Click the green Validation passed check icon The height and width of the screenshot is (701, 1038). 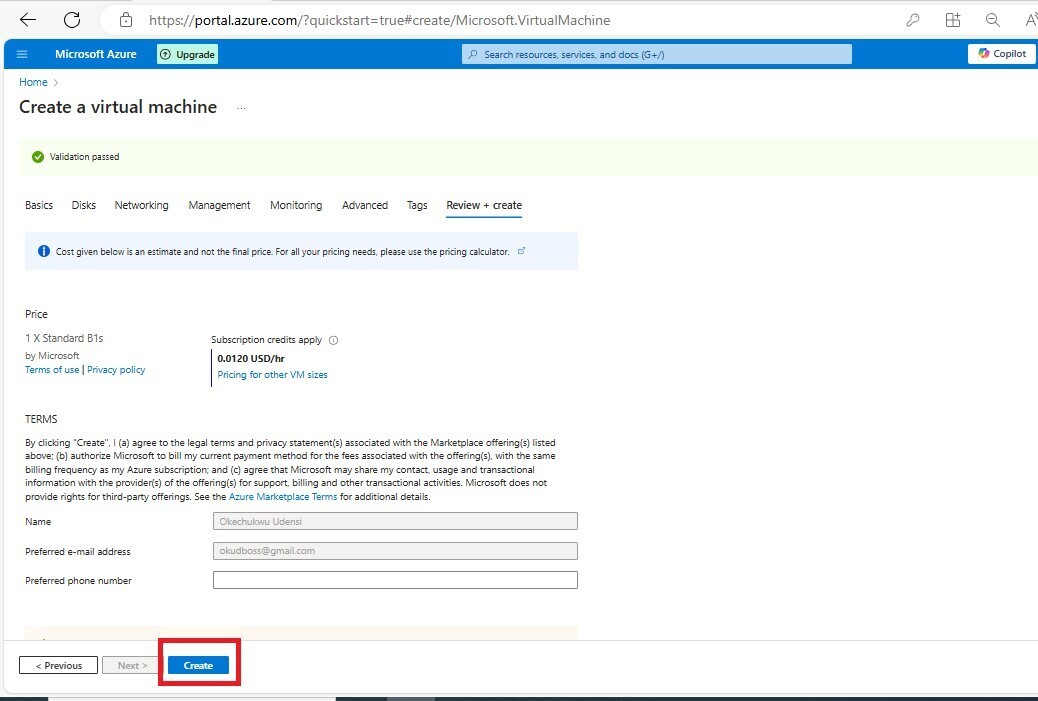pyautogui.click(x=38, y=157)
